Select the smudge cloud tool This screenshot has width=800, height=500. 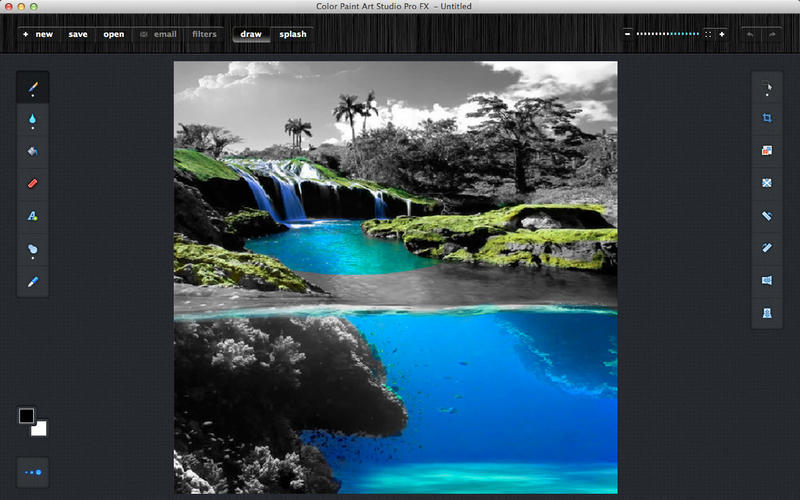(x=33, y=249)
